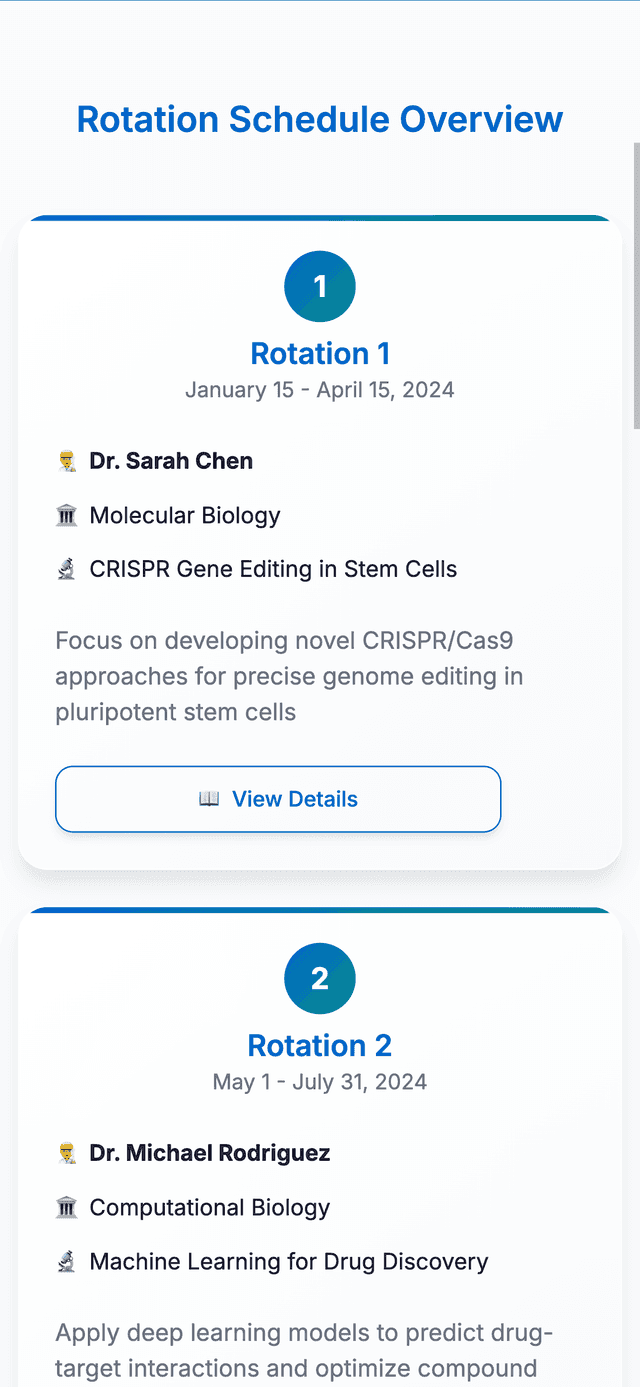Select the Rotation 2 heading
The width and height of the screenshot is (640, 1387).
point(320,1046)
